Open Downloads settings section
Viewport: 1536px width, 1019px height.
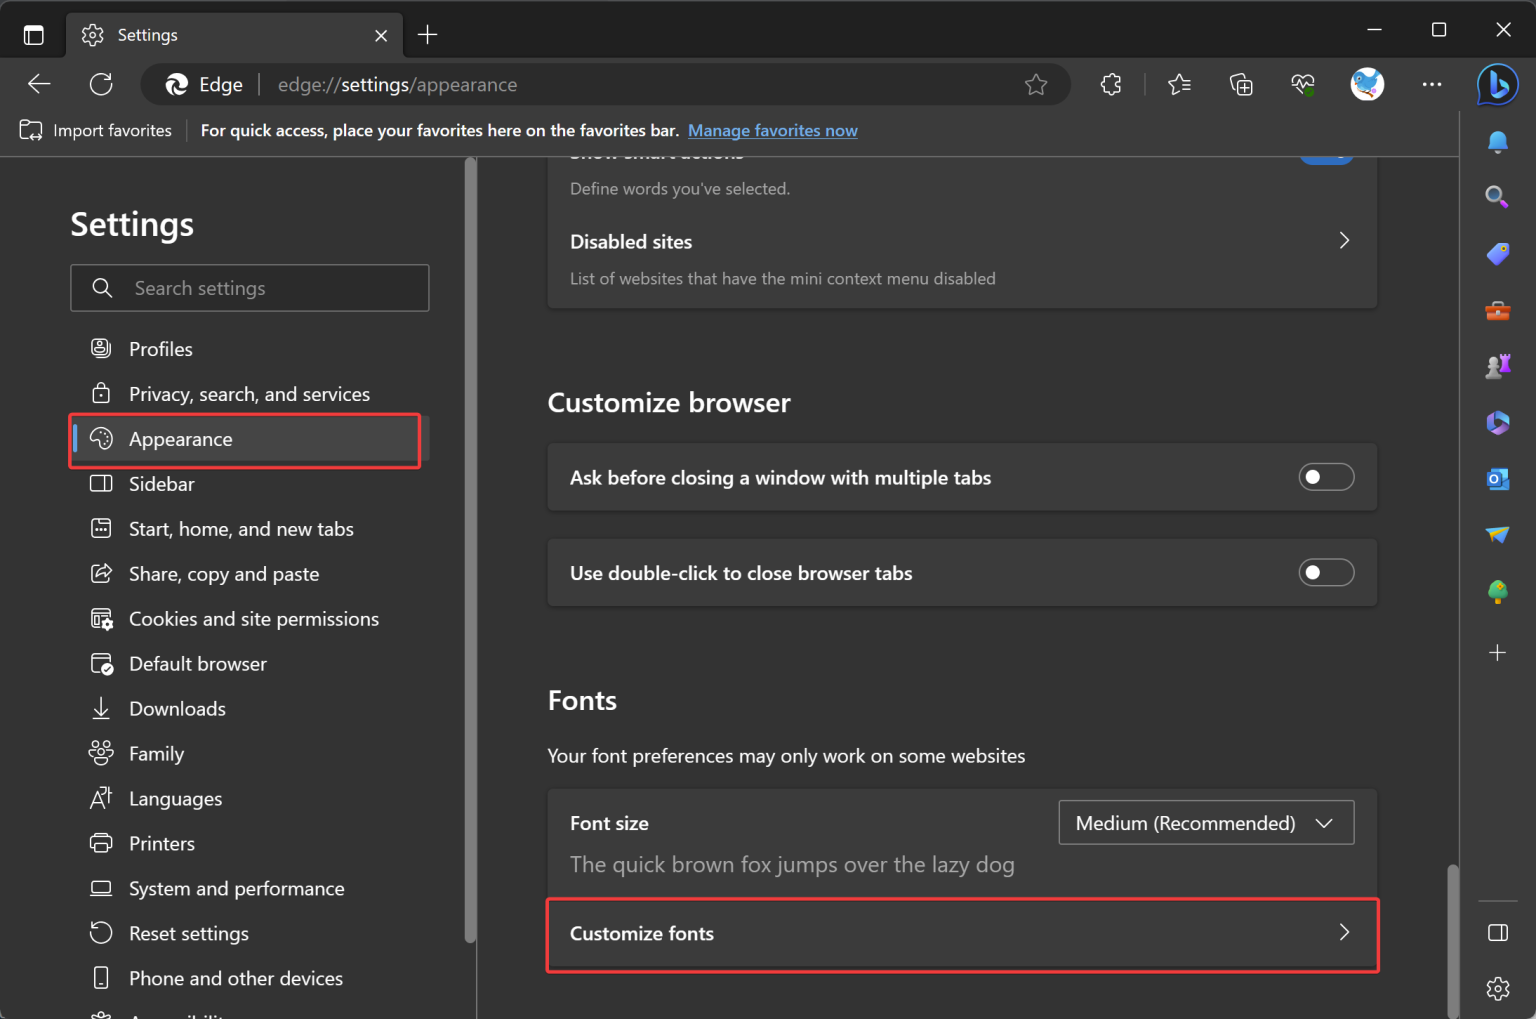(x=177, y=708)
